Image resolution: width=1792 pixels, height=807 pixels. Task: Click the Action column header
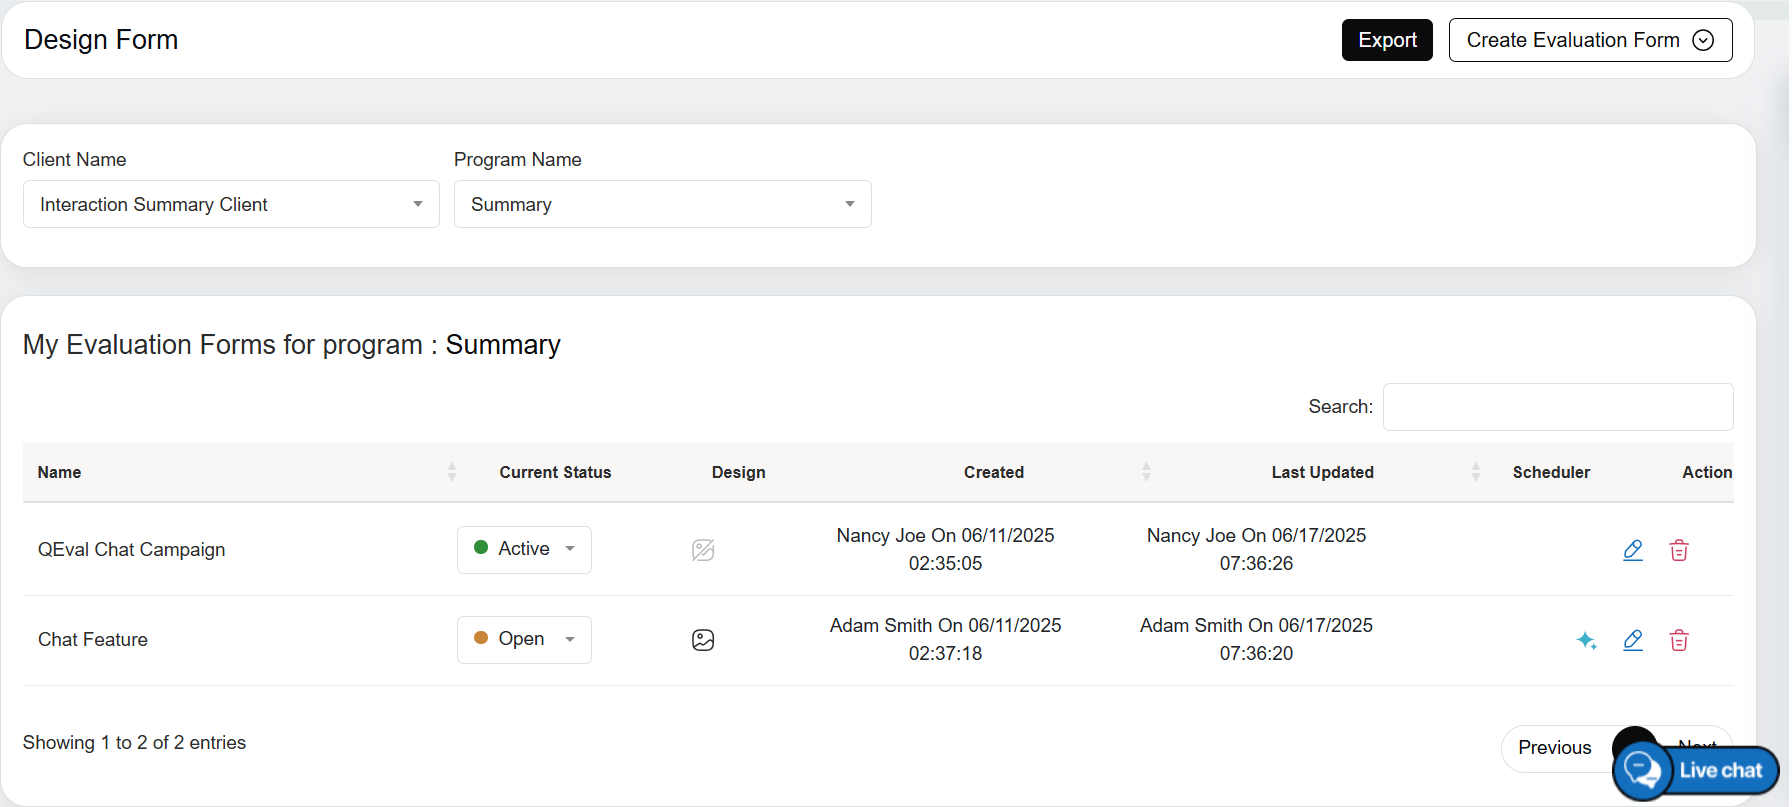(1707, 472)
